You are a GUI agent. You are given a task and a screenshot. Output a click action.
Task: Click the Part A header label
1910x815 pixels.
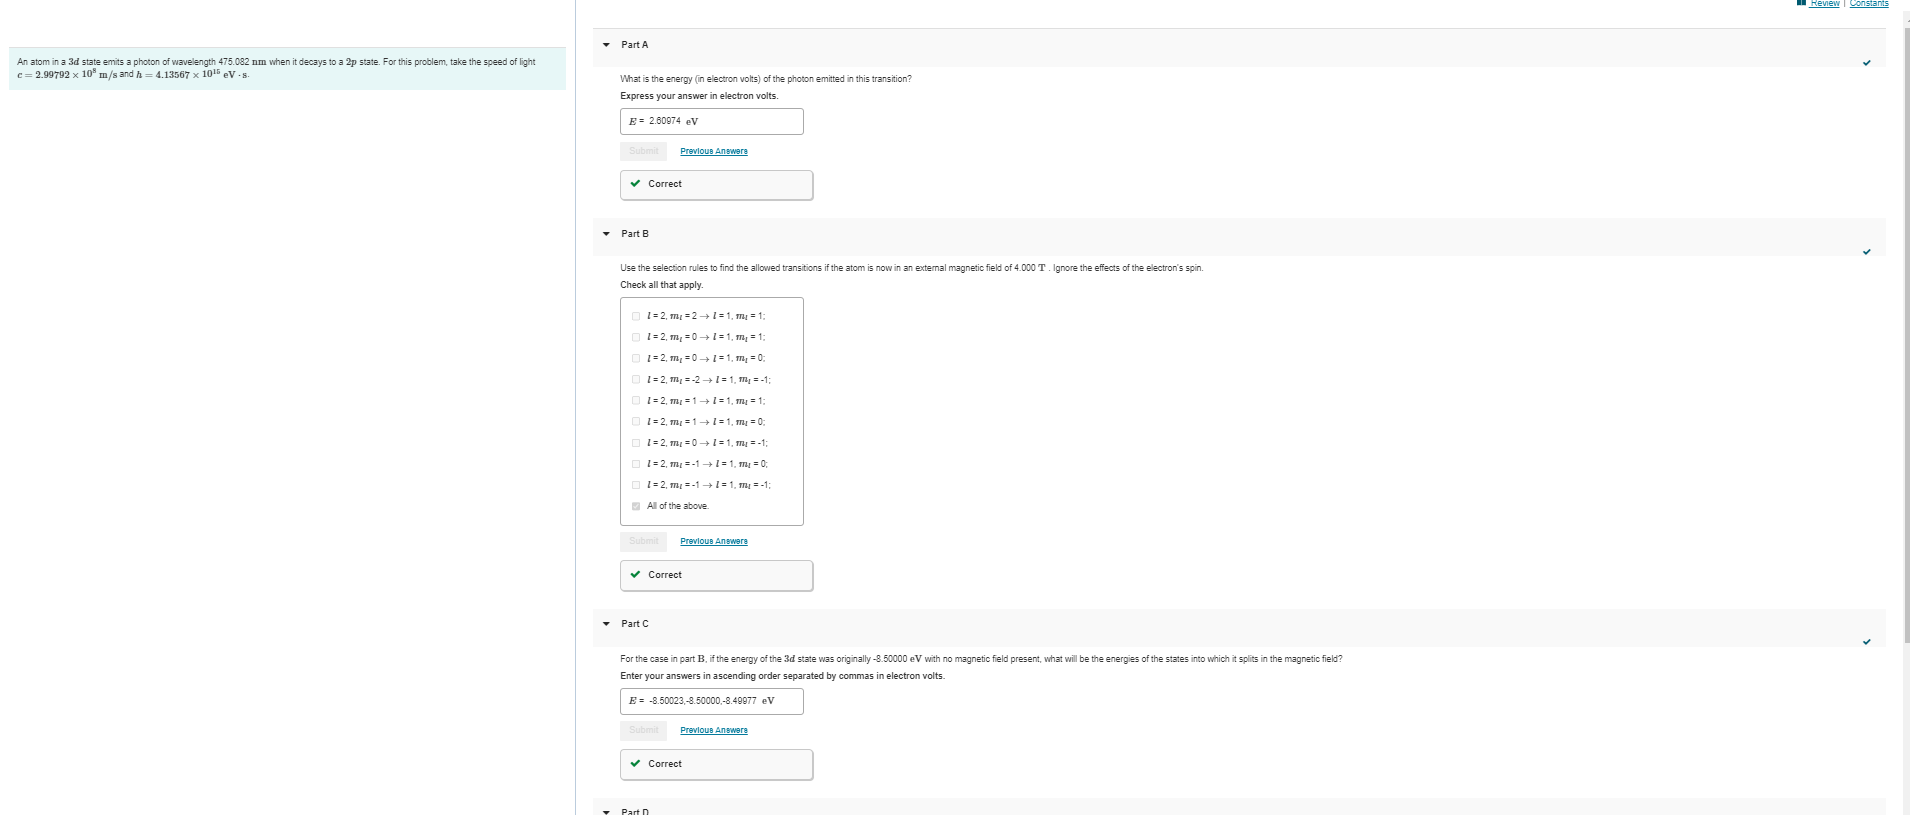tap(635, 45)
